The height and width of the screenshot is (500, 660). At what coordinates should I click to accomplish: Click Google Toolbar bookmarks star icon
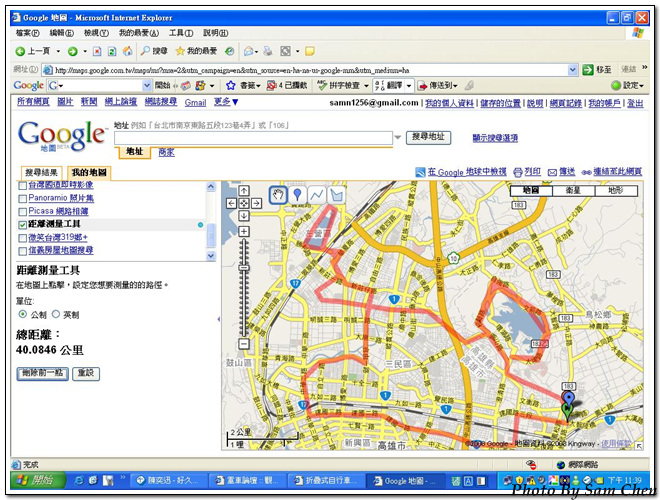pos(230,86)
